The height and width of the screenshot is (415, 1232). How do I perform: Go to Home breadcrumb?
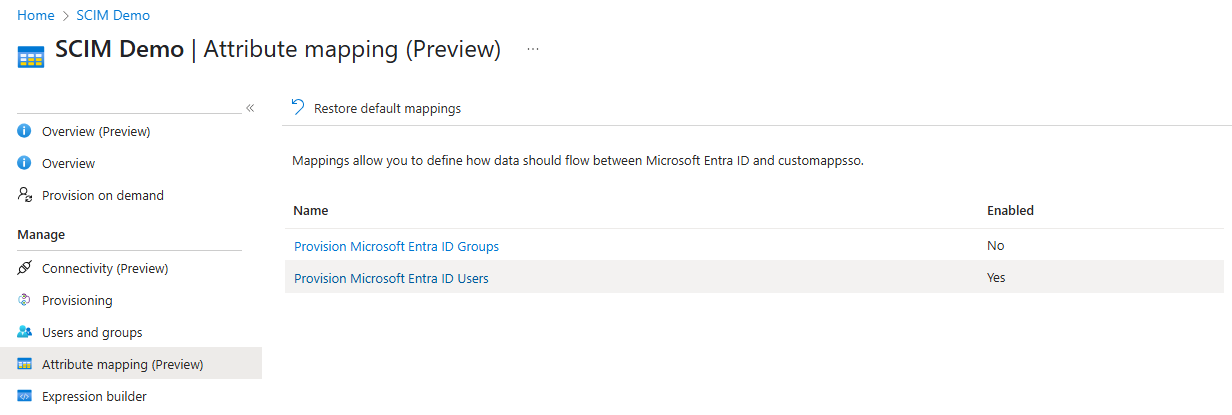point(36,16)
